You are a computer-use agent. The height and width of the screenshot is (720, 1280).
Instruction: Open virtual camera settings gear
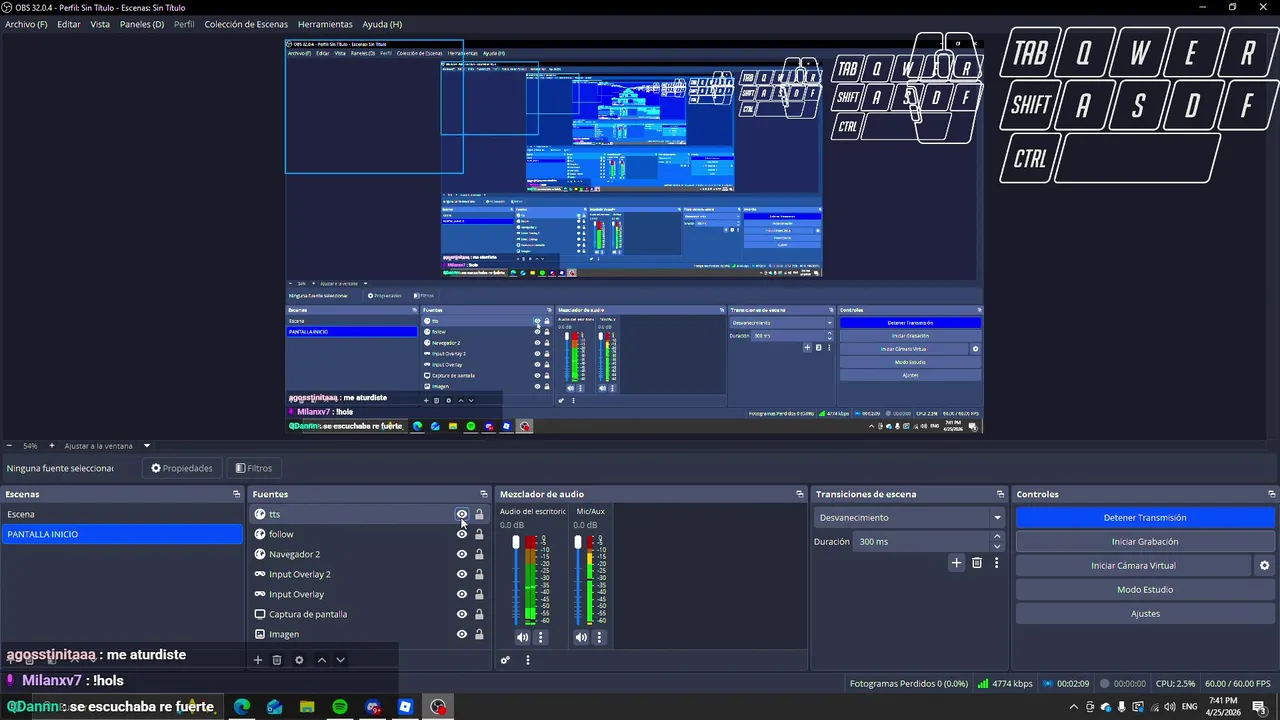coord(1264,566)
